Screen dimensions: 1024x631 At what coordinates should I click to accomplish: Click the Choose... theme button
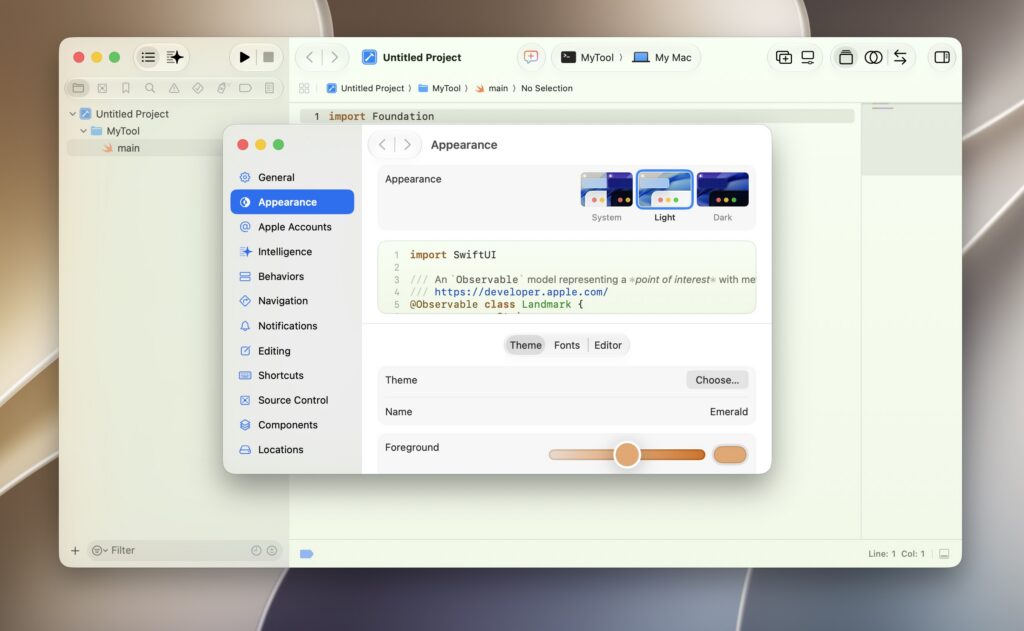tap(717, 380)
